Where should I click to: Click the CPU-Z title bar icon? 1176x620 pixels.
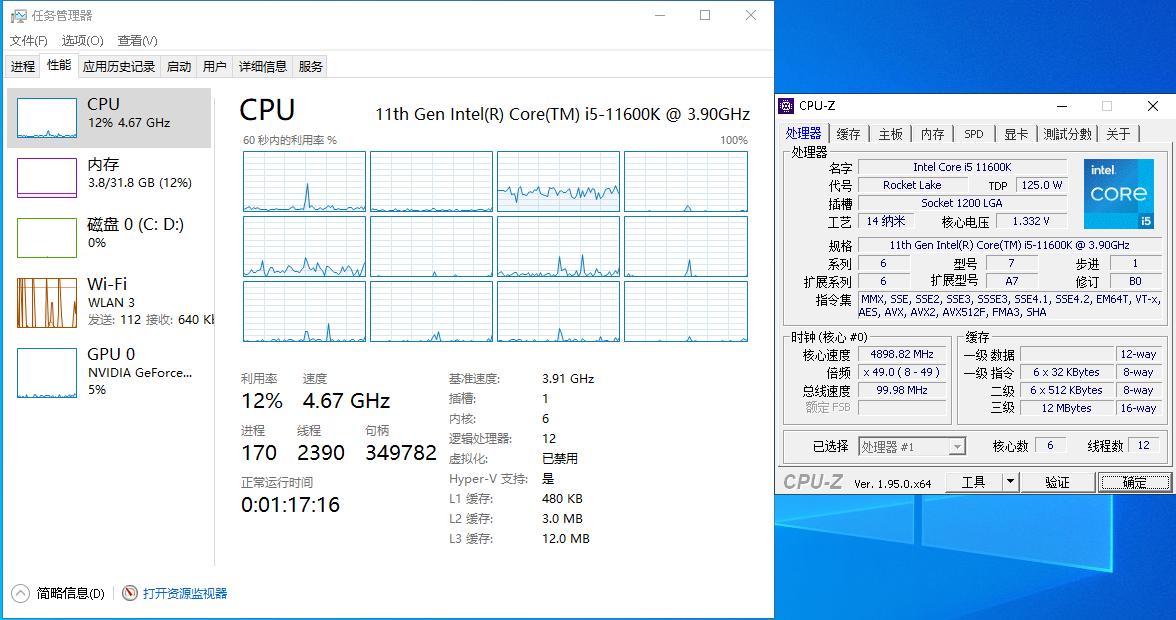pyautogui.click(x=786, y=106)
